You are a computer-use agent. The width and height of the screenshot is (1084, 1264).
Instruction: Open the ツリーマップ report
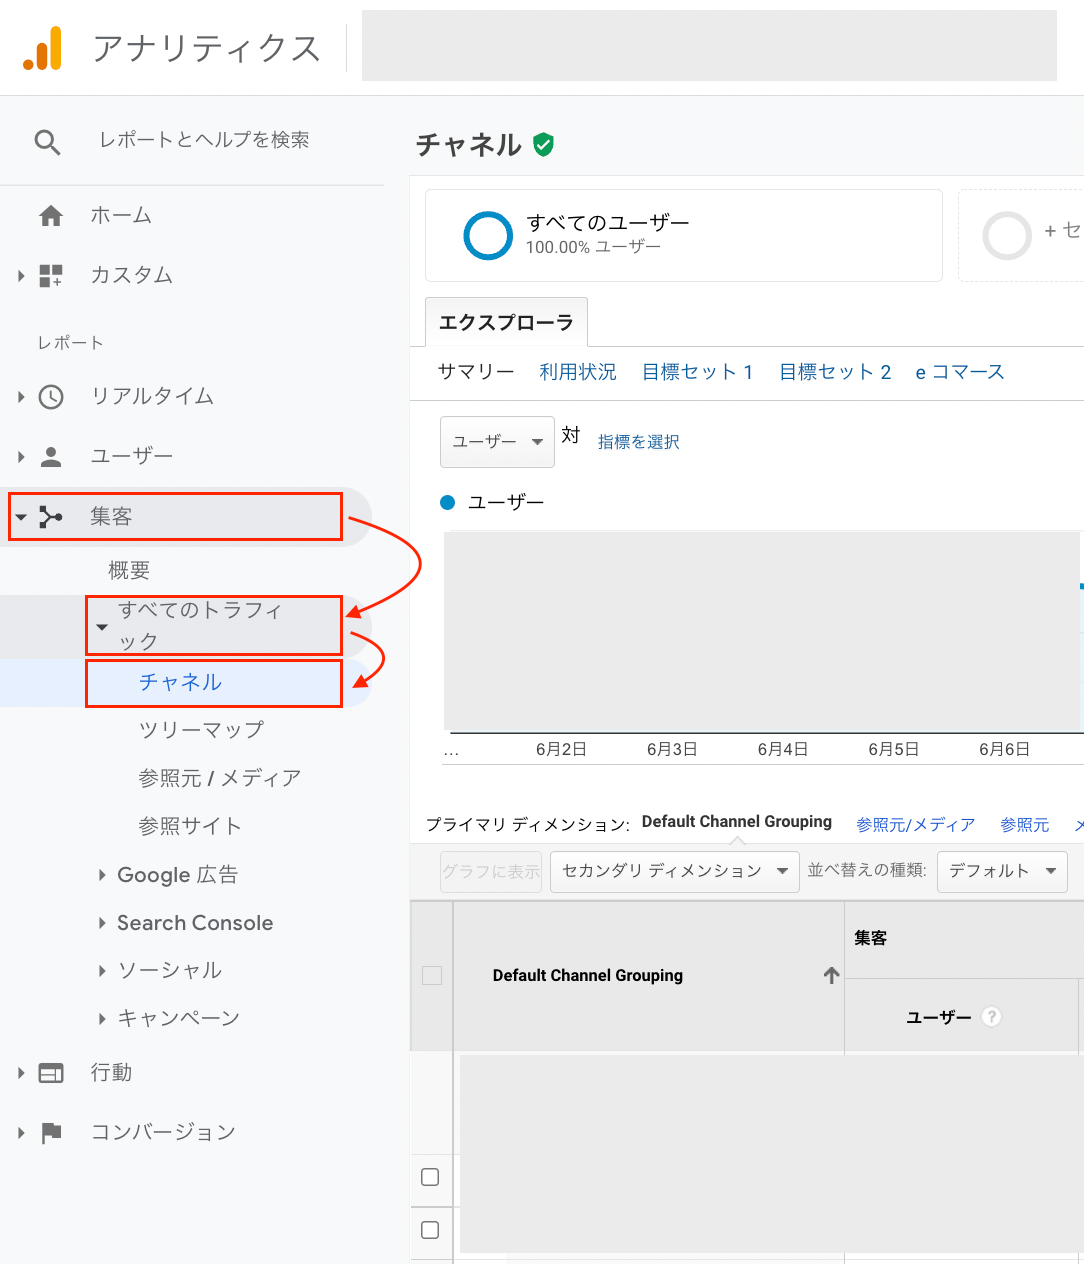pos(201,730)
